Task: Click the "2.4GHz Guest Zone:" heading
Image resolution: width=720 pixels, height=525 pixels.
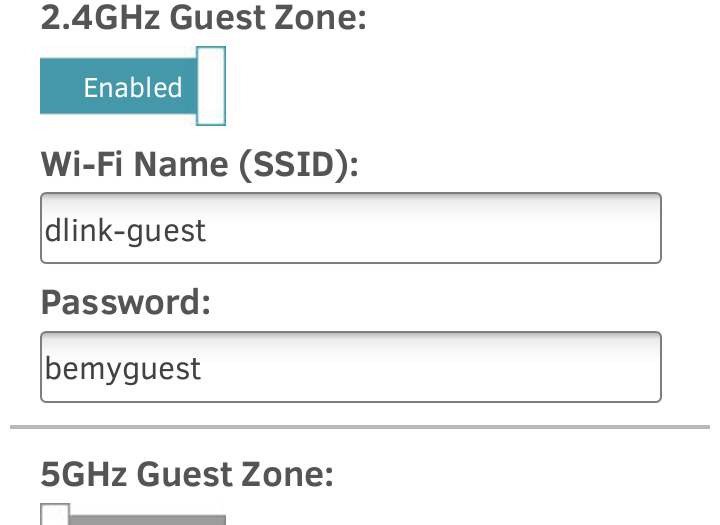Action: [203, 18]
